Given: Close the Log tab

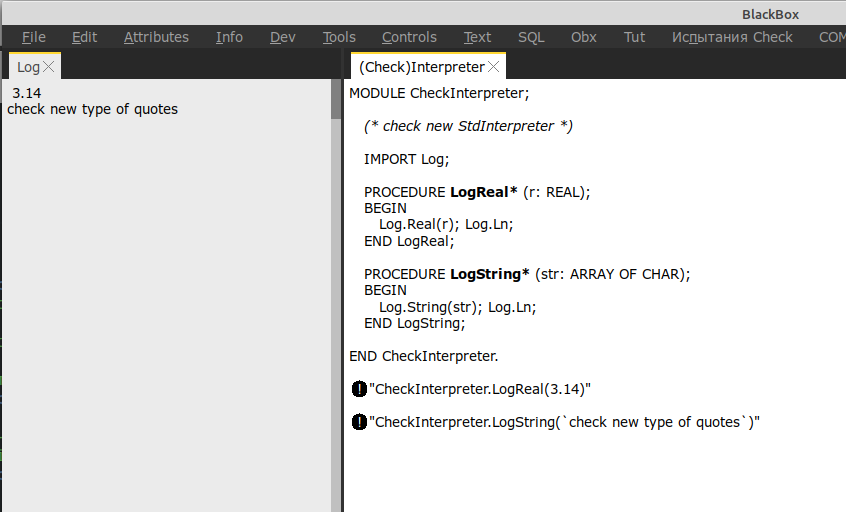Looking at the screenshot, I should click(x=49, y=67).
